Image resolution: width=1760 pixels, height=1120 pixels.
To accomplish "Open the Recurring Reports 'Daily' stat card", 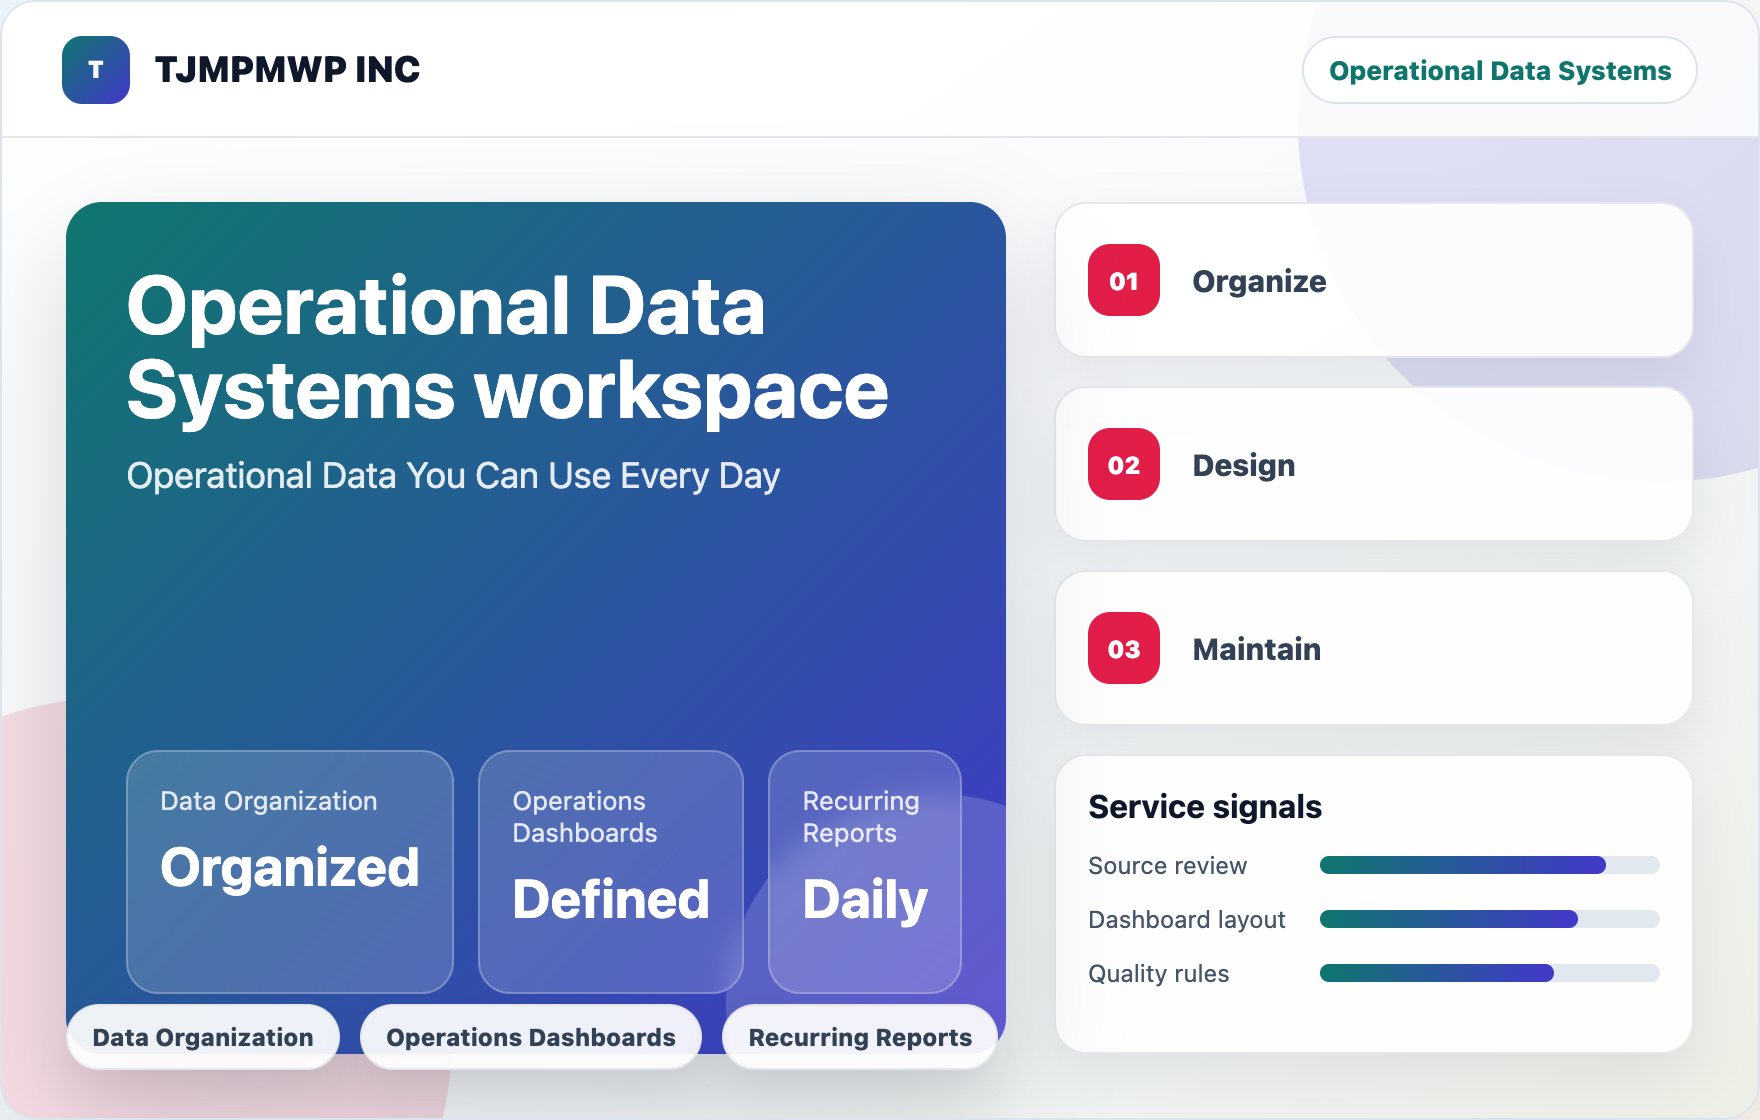I will [865, 871].
